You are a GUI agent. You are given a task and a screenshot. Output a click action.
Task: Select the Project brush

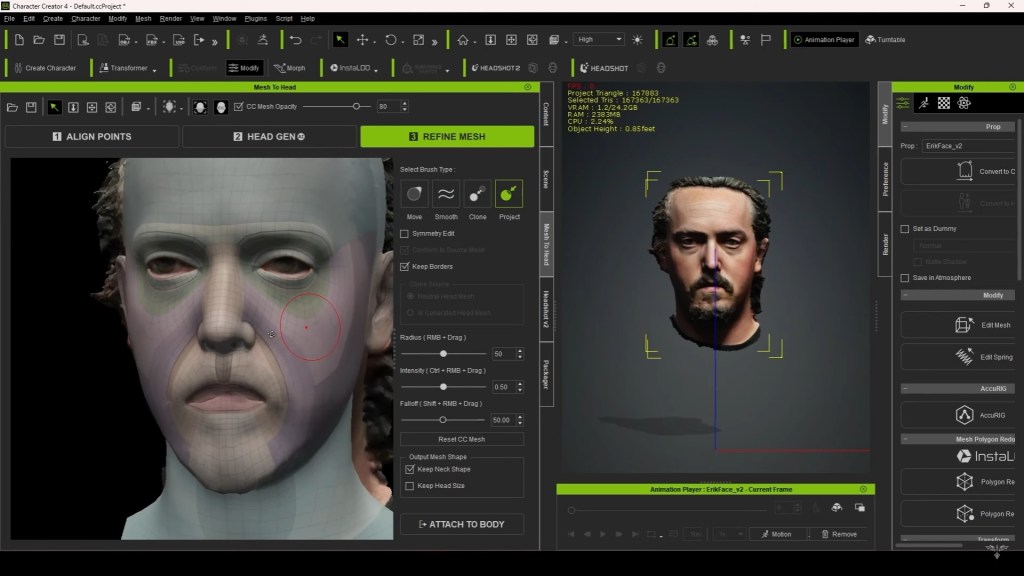tap(509, 194)
